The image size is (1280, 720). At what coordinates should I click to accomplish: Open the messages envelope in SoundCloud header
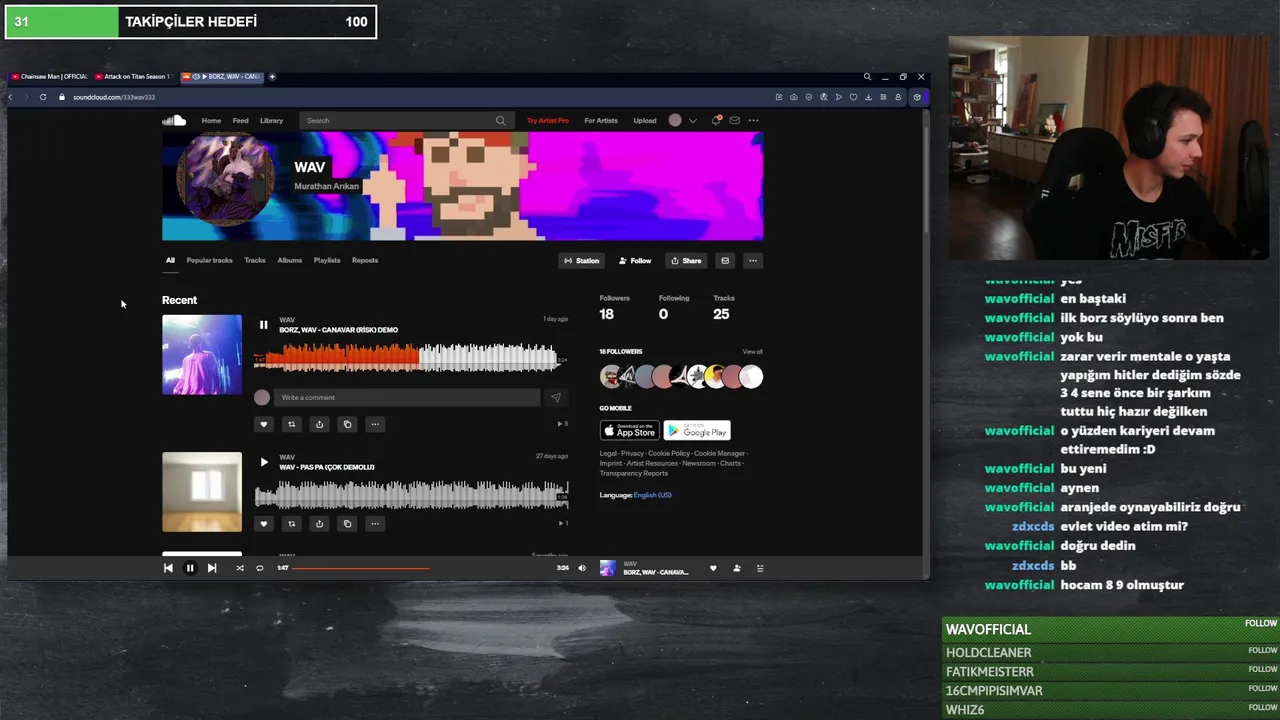(734, 120)
